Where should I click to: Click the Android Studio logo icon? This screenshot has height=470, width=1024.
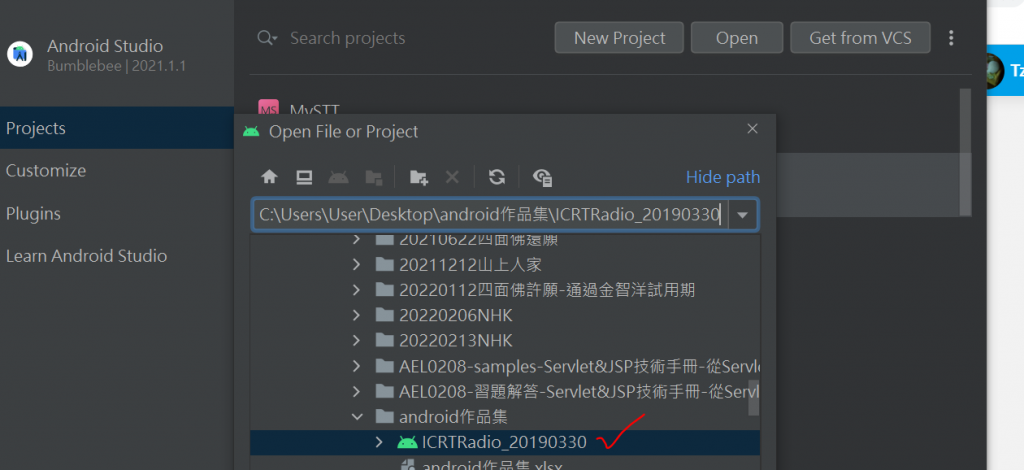(x=20, y=54)
